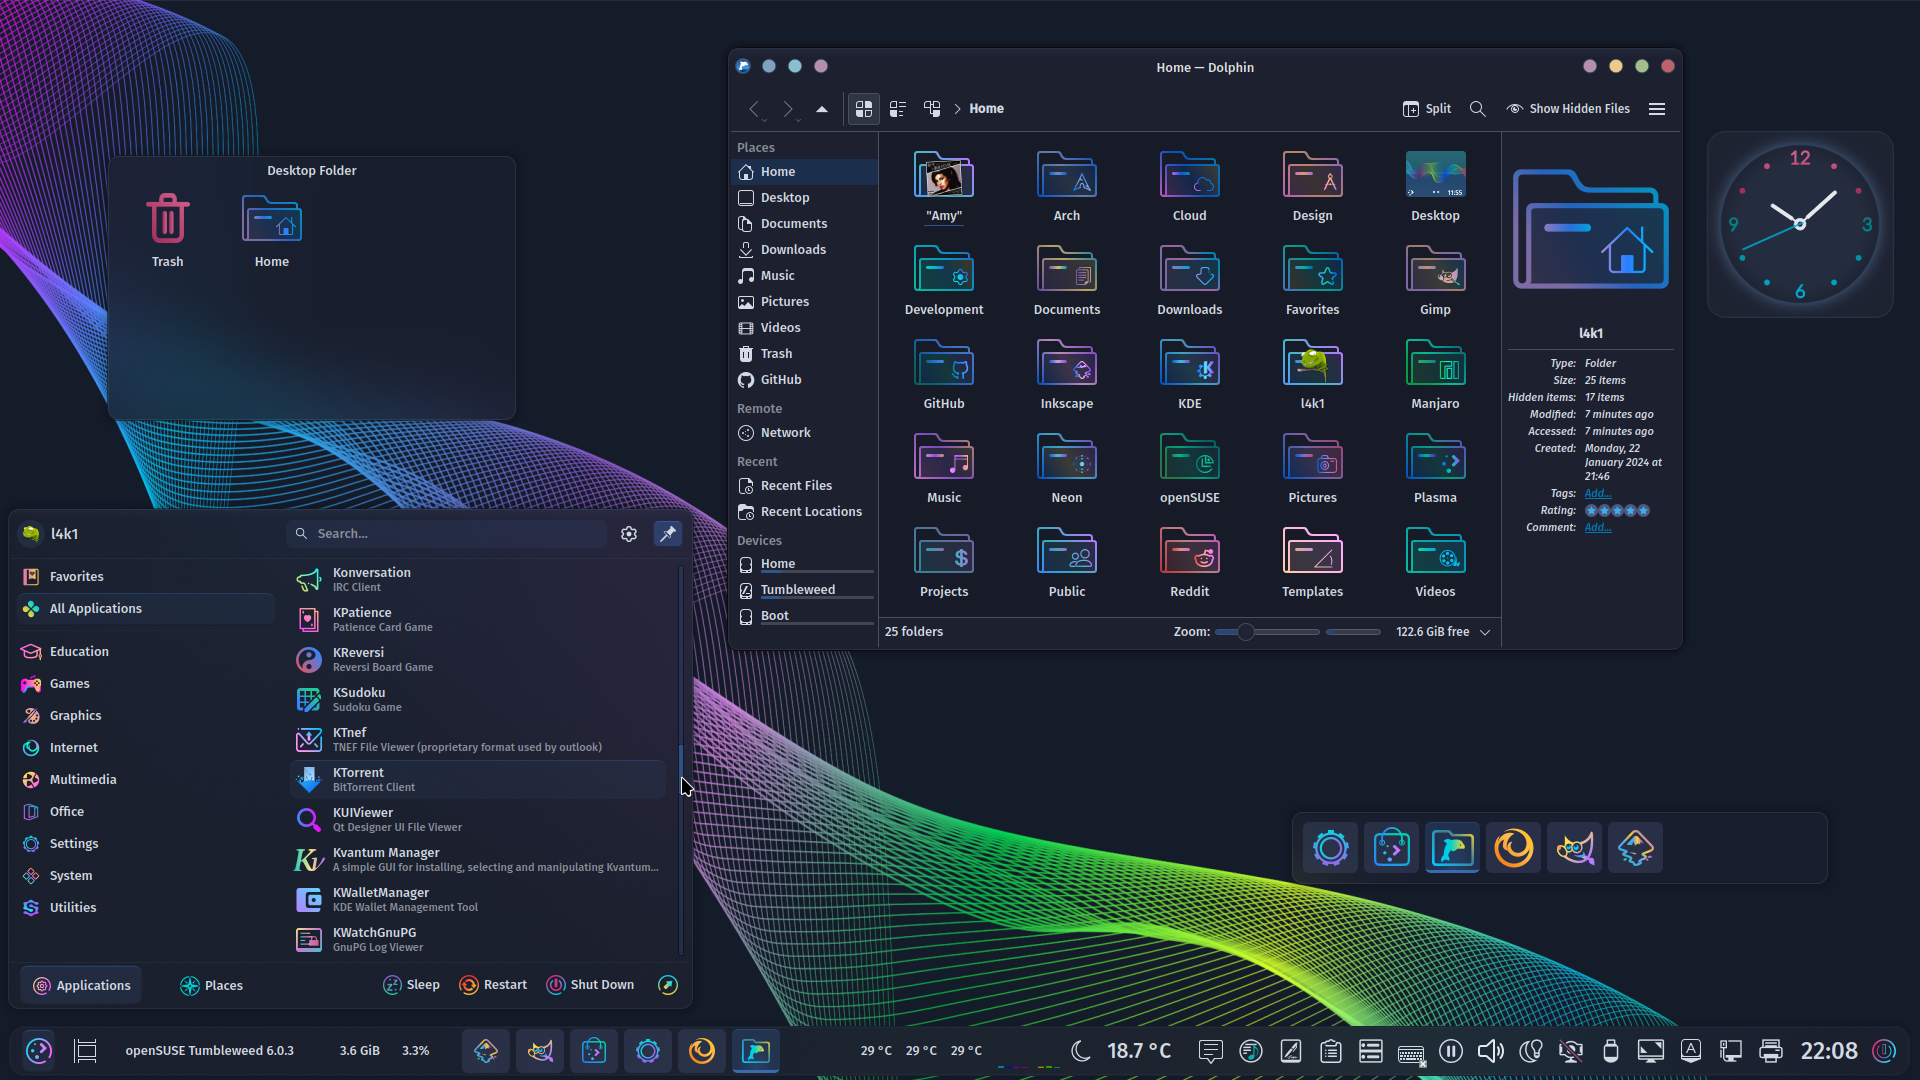Select GitHub in Places sidebar
1920x1080 pixels.
pos(804,380)
